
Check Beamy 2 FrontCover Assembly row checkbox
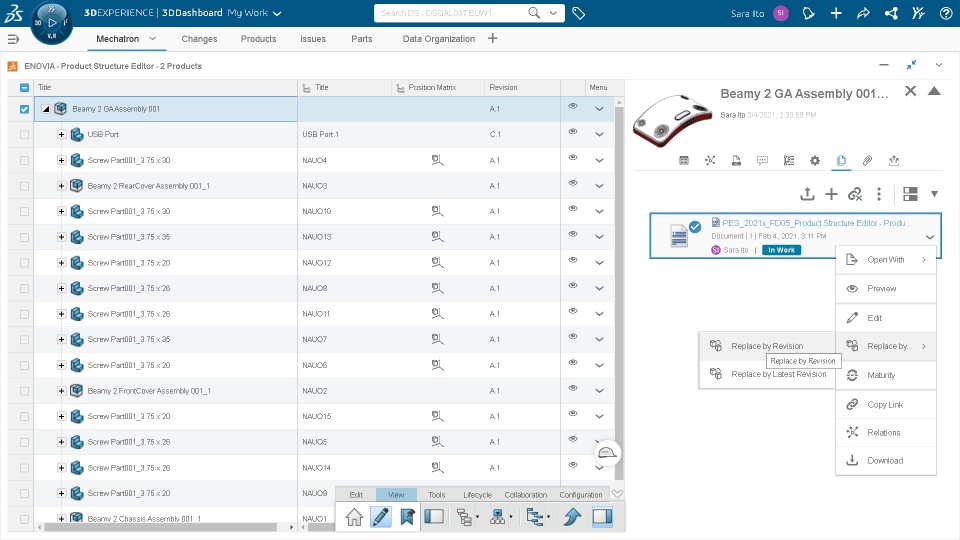tap(24, 391)
